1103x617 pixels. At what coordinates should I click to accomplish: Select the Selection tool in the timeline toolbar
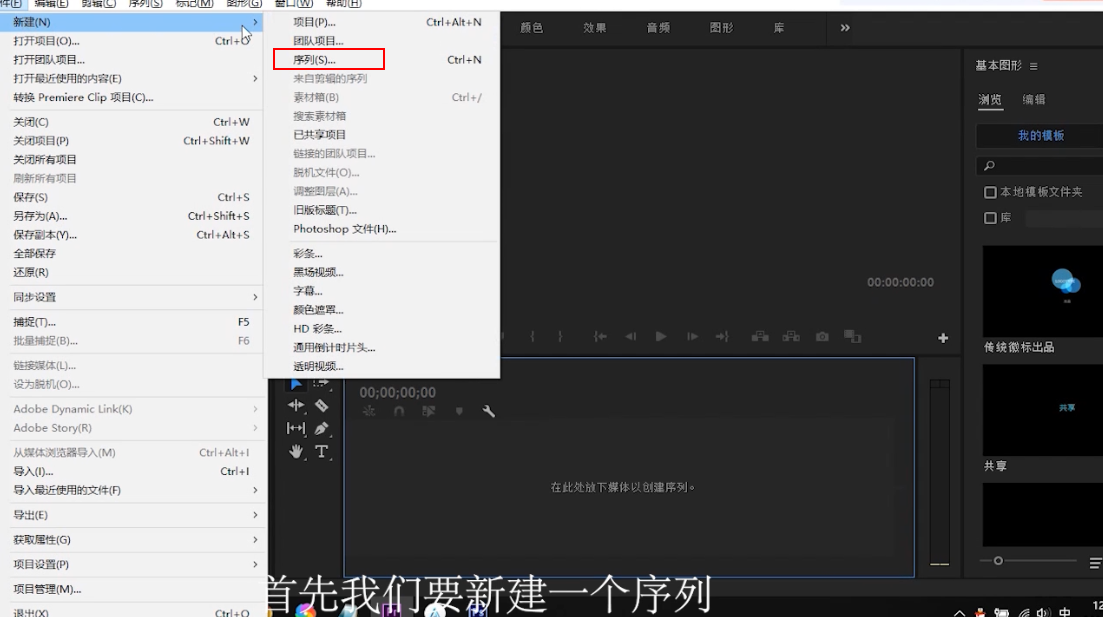pos(295,384)
